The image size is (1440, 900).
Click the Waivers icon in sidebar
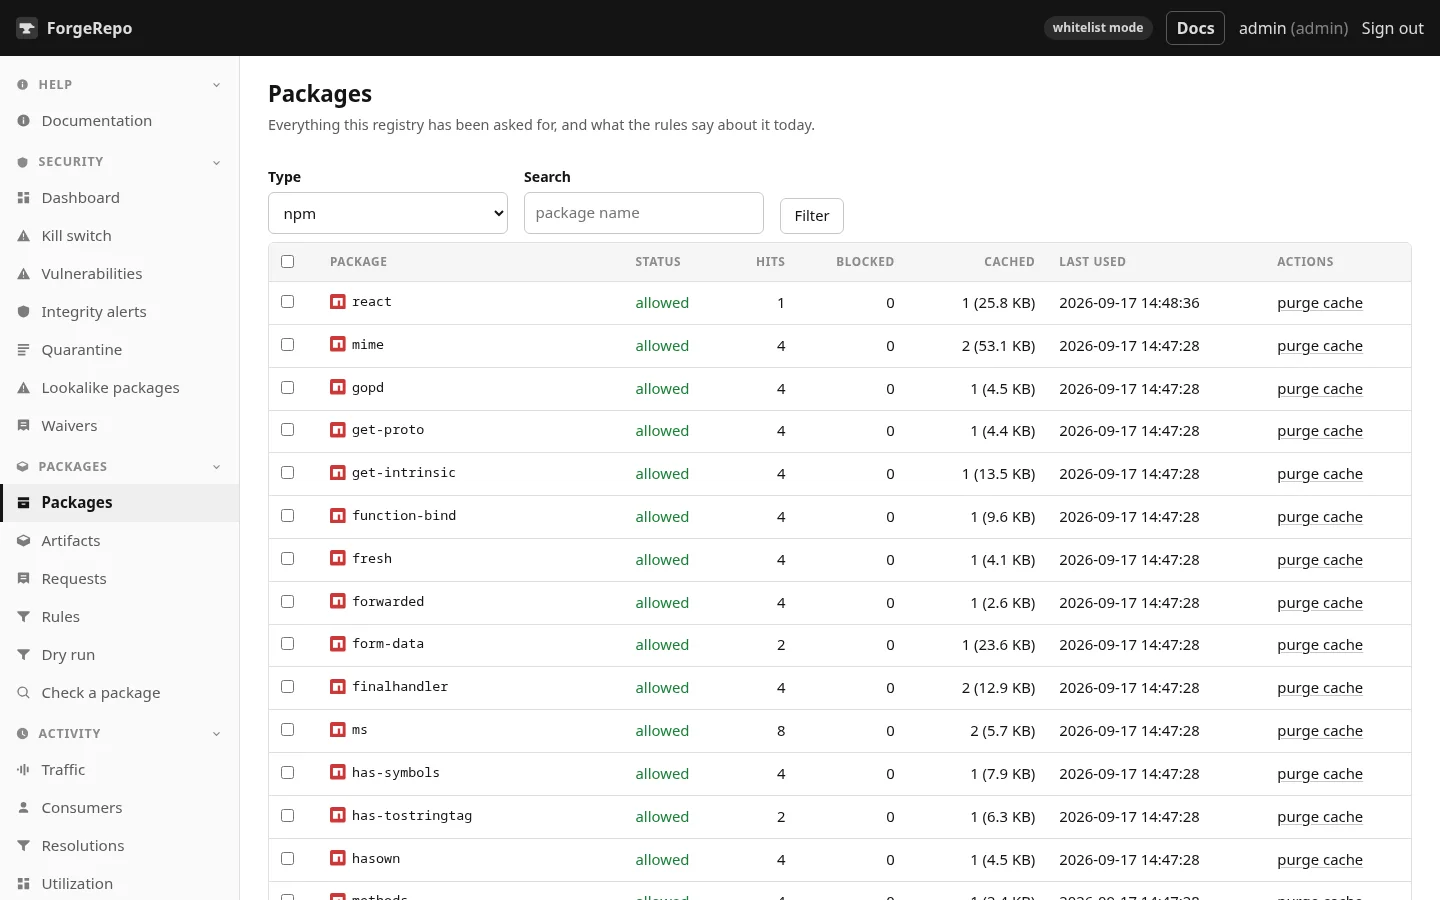pos(23,426)
